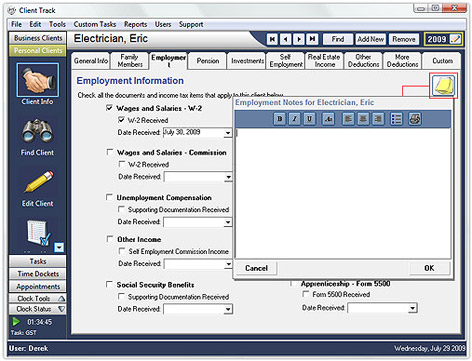Open the font style button in notes toolbar

tap(328, 119)
